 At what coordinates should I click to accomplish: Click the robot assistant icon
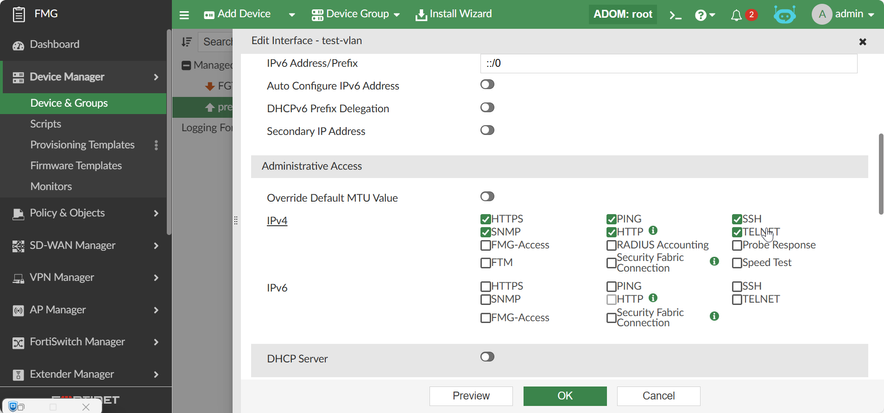point(785,15)
